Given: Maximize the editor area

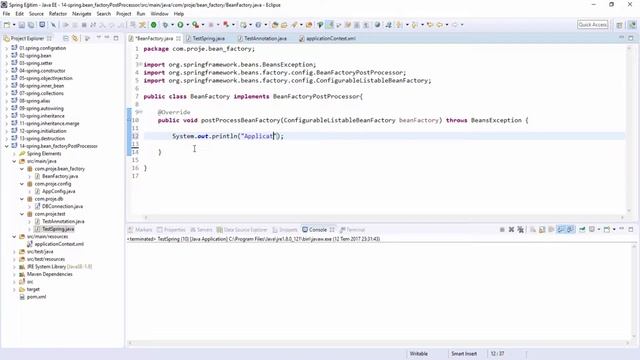Looking at the screenshot, I should [631, 38].
